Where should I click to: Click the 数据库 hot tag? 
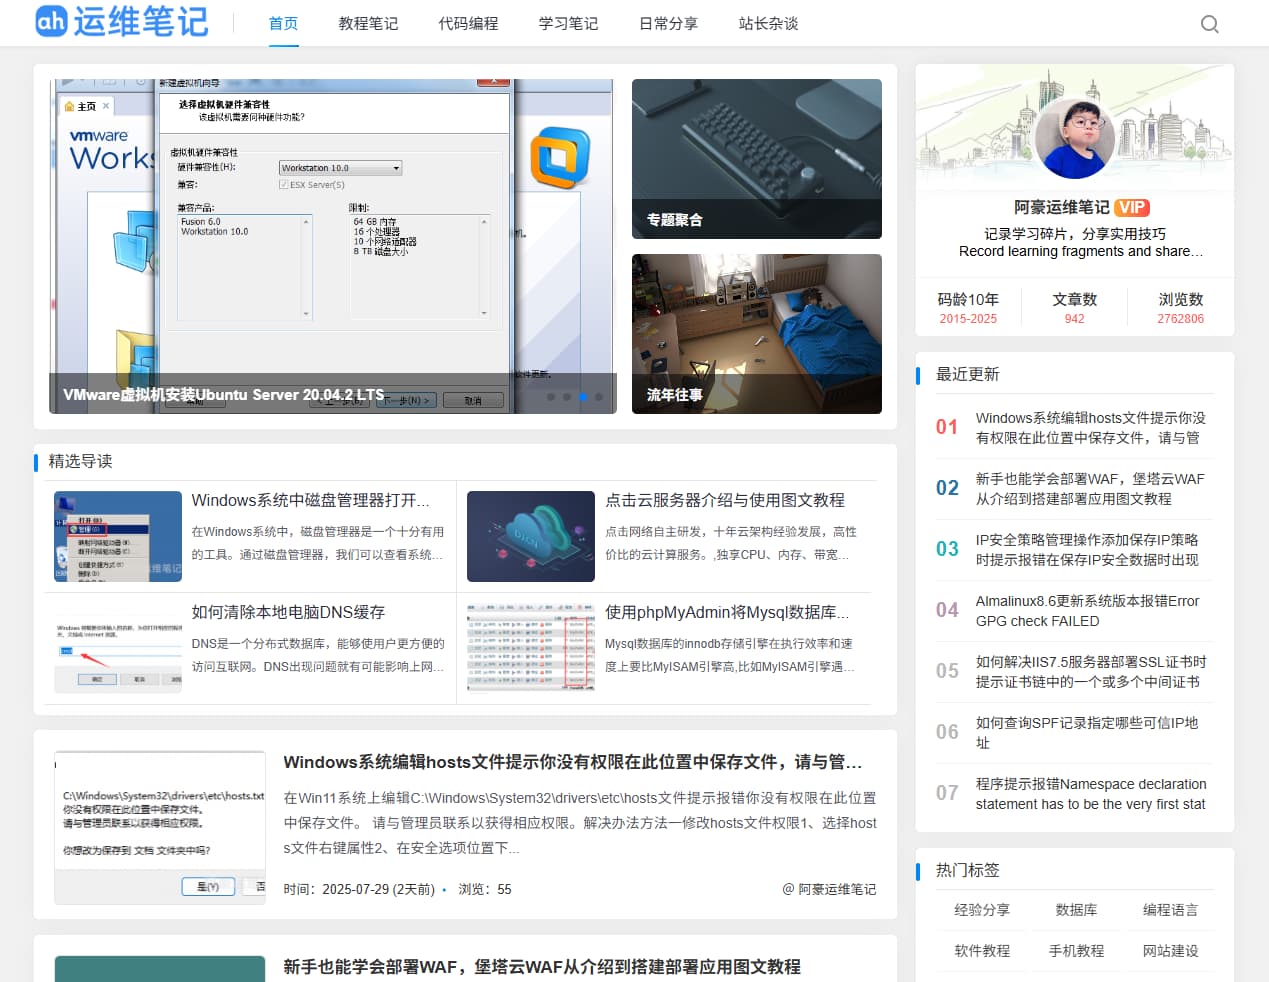[1075, 909]
